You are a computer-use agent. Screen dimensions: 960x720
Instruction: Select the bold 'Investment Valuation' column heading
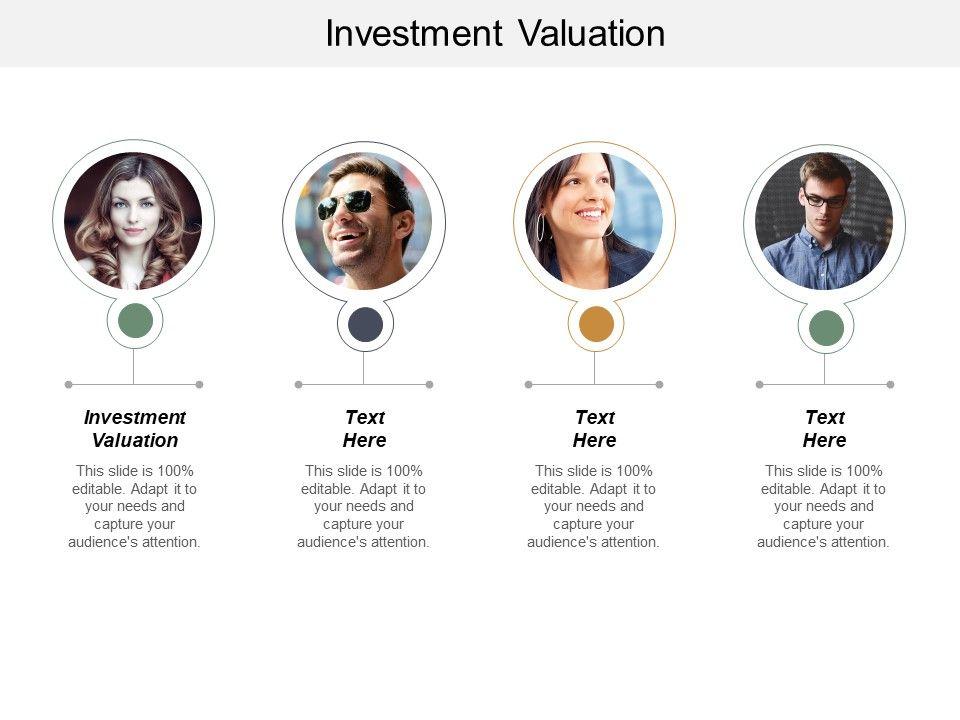[135, 428]
